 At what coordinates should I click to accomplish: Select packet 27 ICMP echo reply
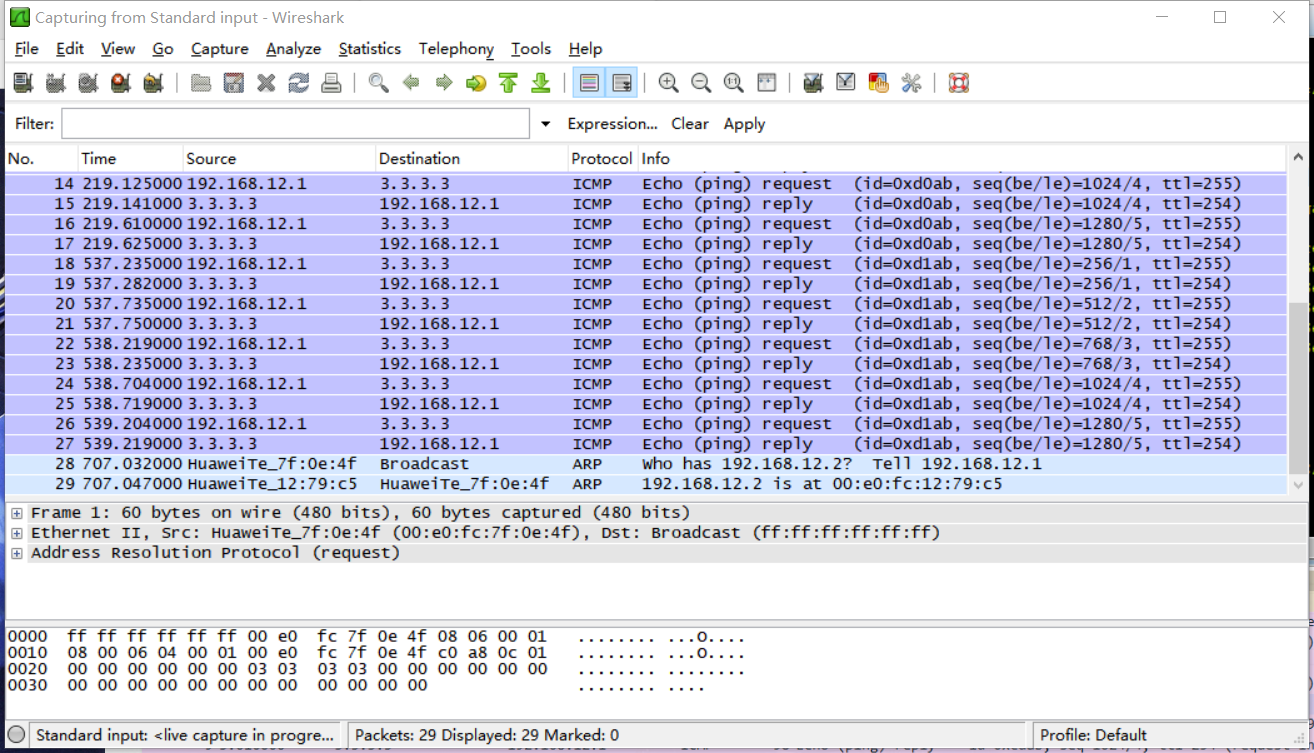[646, 444]
